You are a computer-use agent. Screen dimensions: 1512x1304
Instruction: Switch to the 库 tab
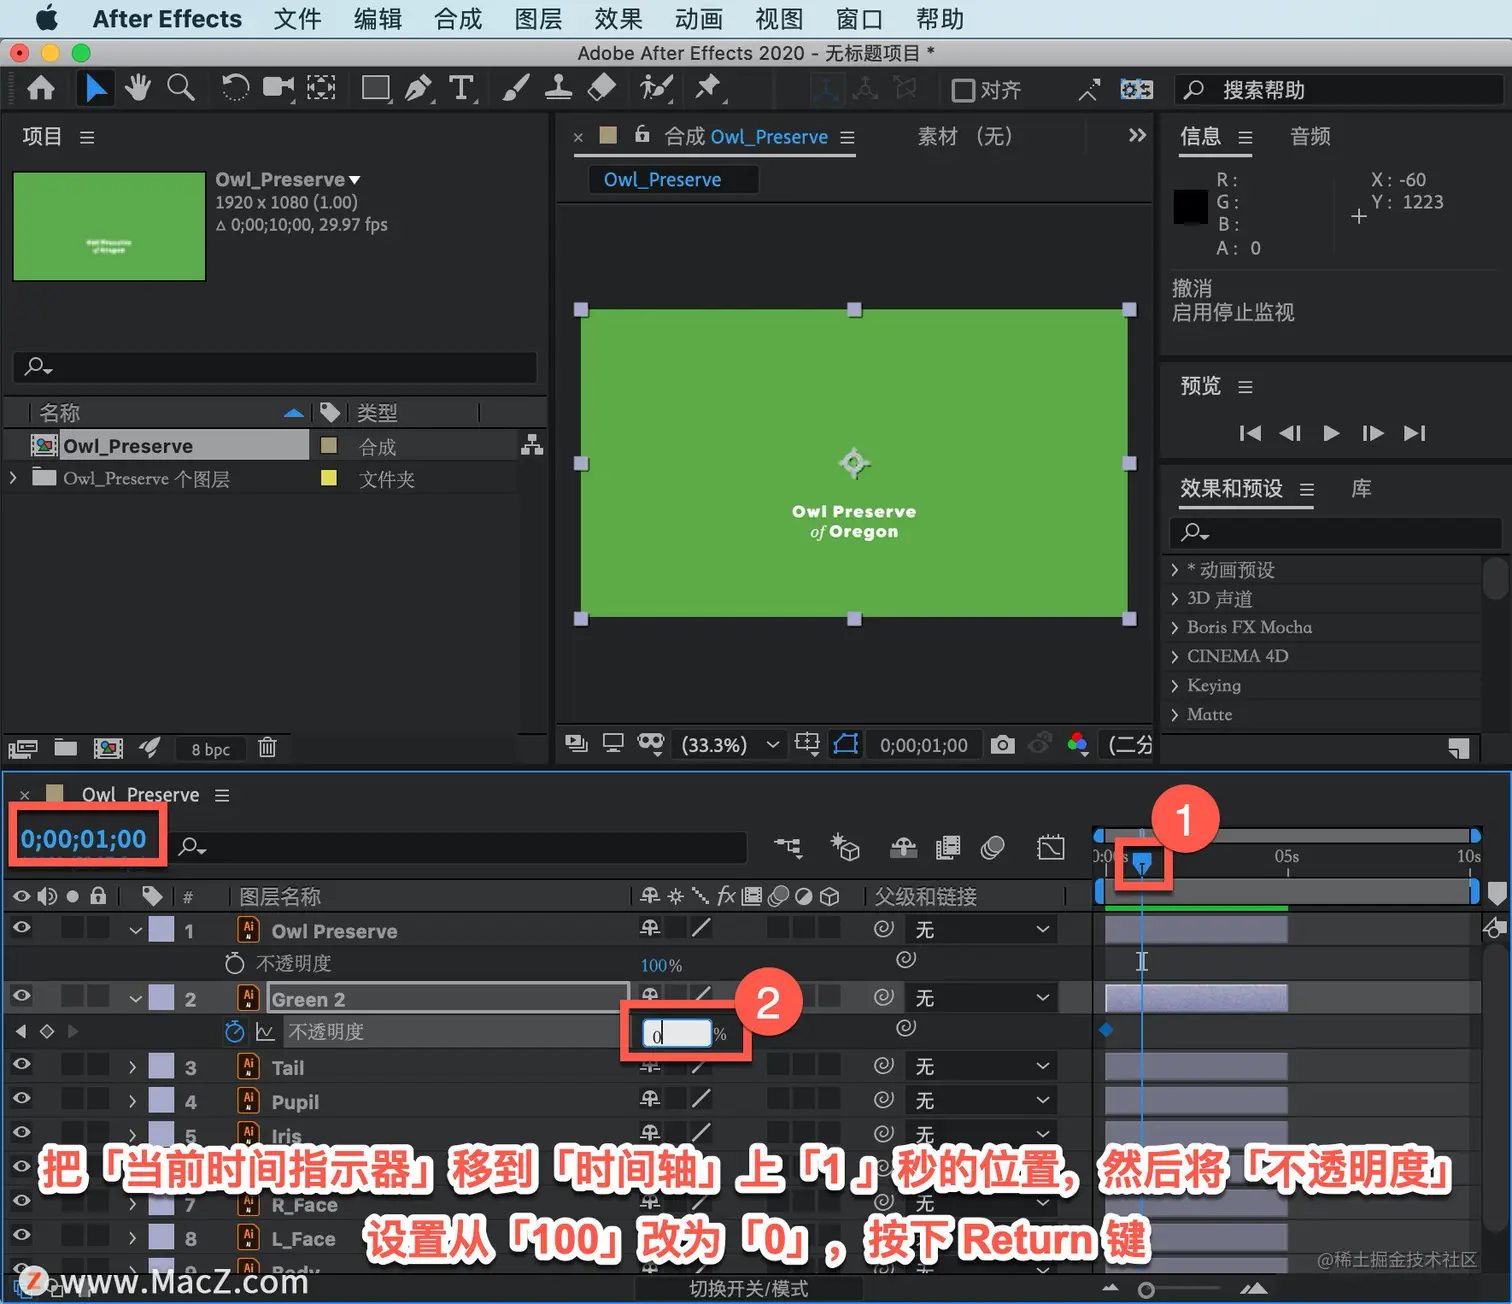tap(1361, 488)
